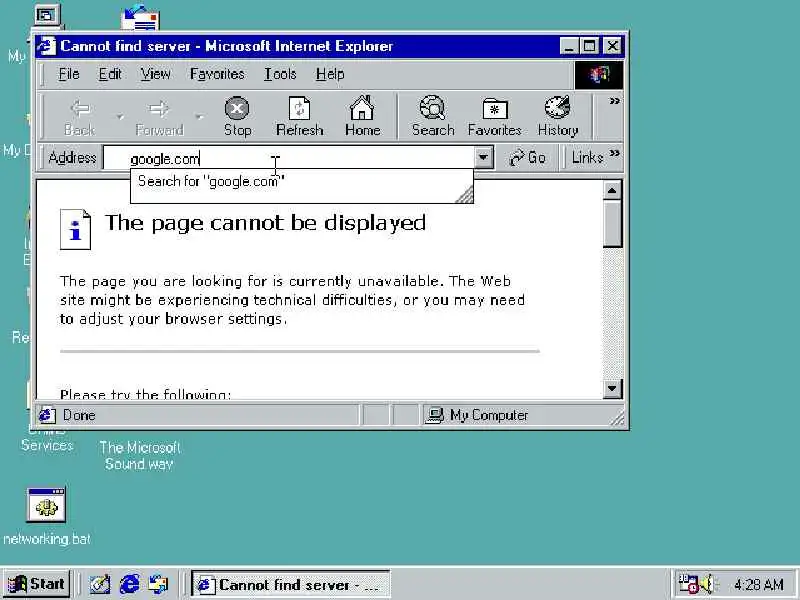Close the Internet Explorer window

click(612, 46)
